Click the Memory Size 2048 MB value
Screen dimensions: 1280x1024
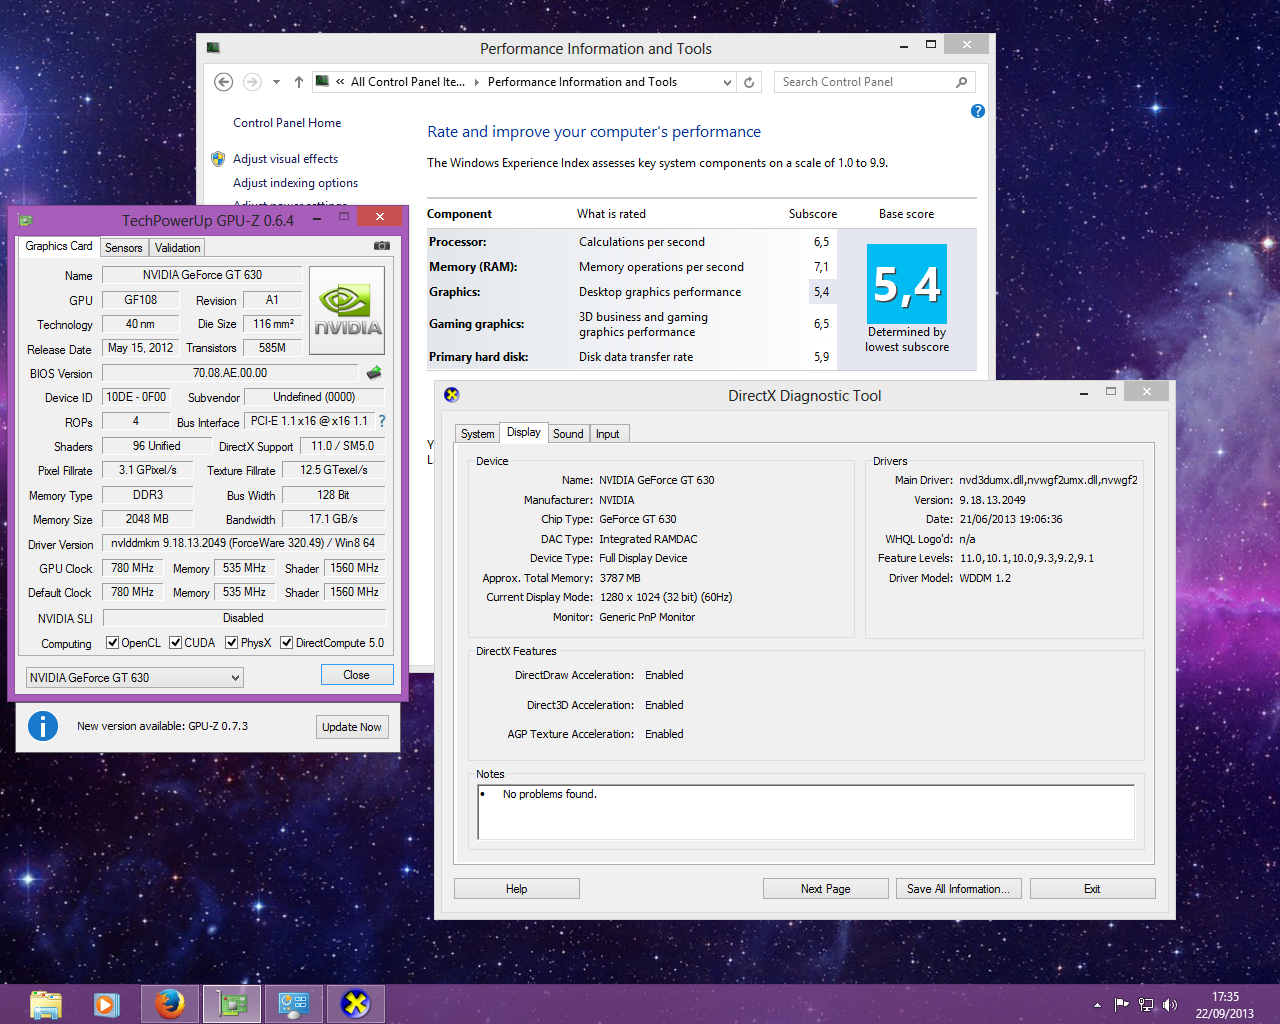coord(147,519)
